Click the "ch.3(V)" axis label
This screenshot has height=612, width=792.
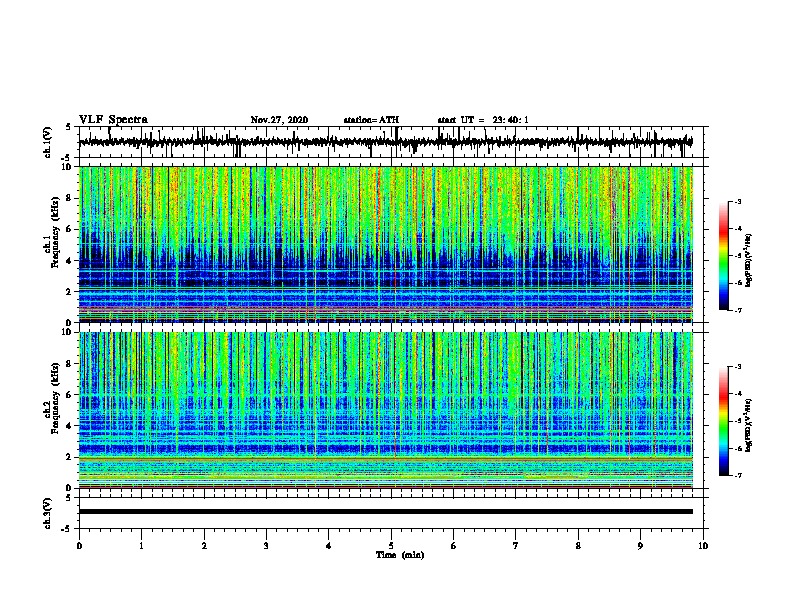pyautogui.click(x=48, y=513)
